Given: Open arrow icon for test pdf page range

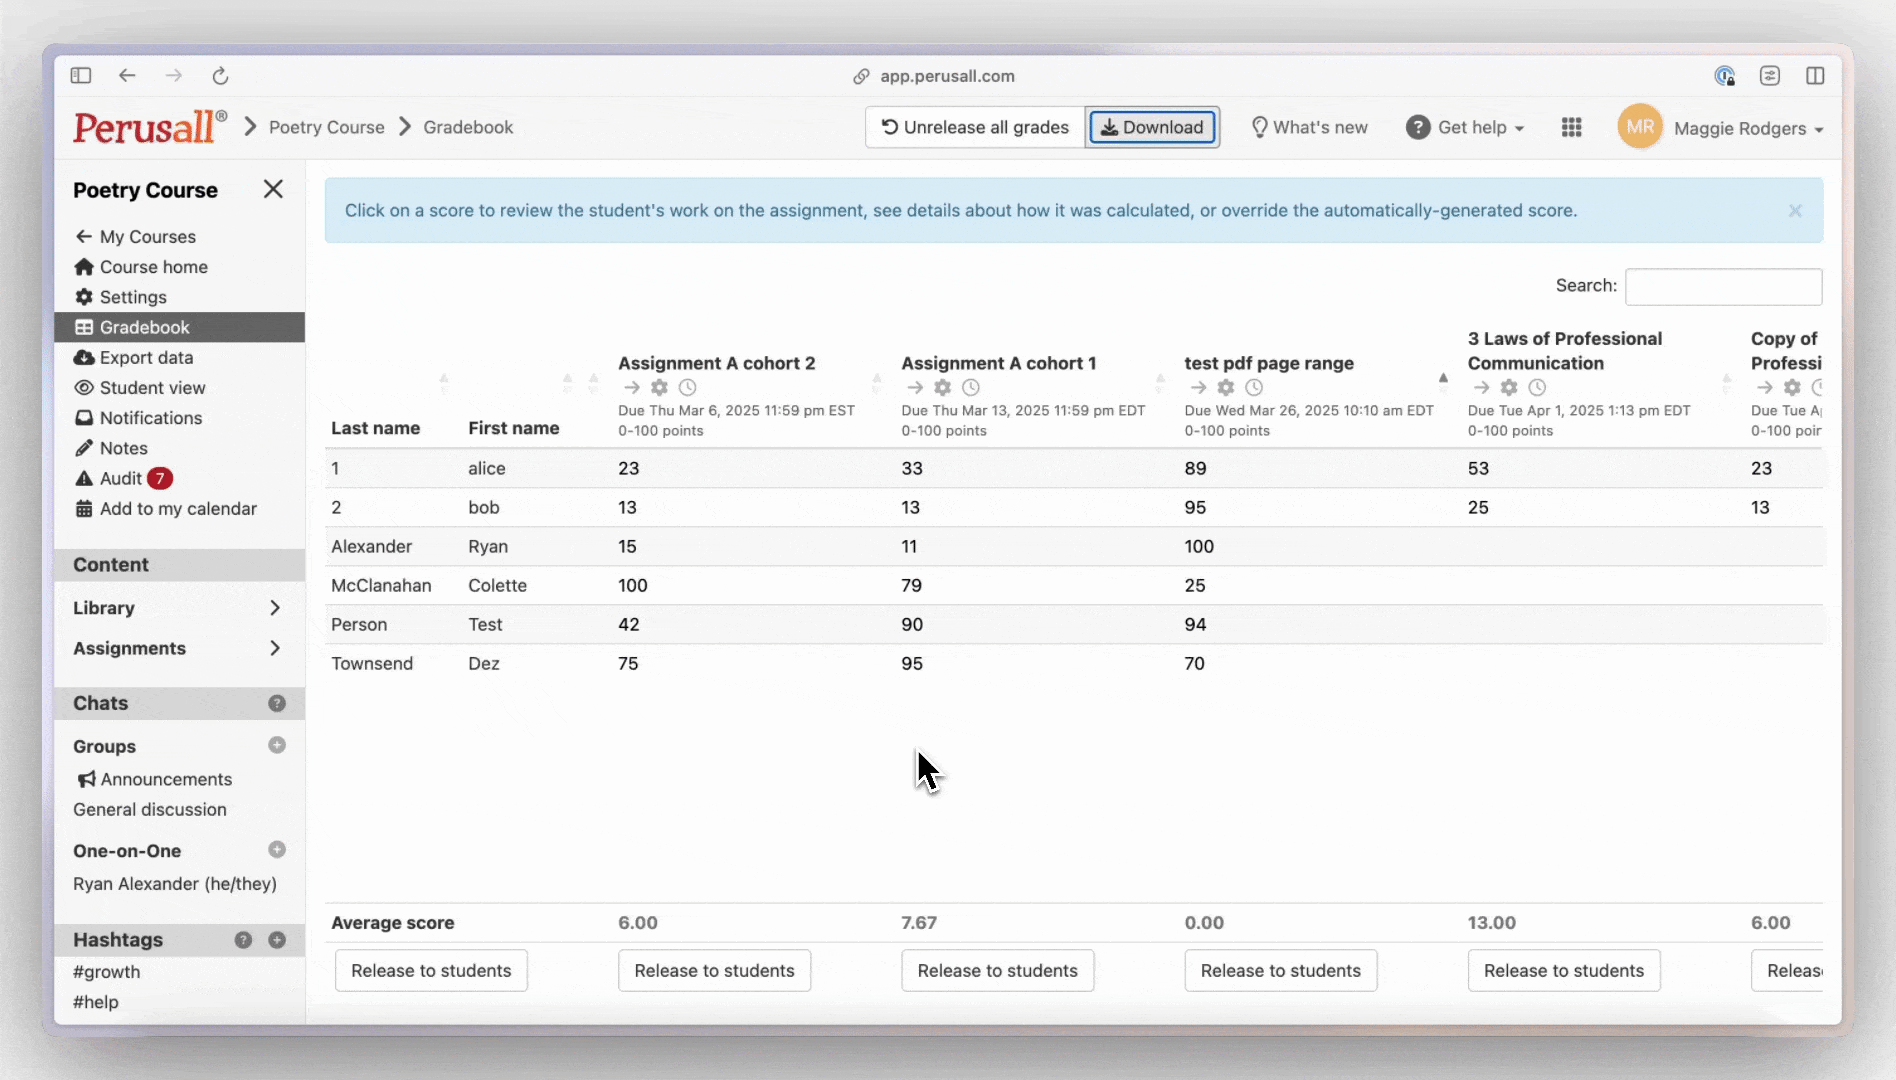Looking at the screenshot, I should (1198, 387).
